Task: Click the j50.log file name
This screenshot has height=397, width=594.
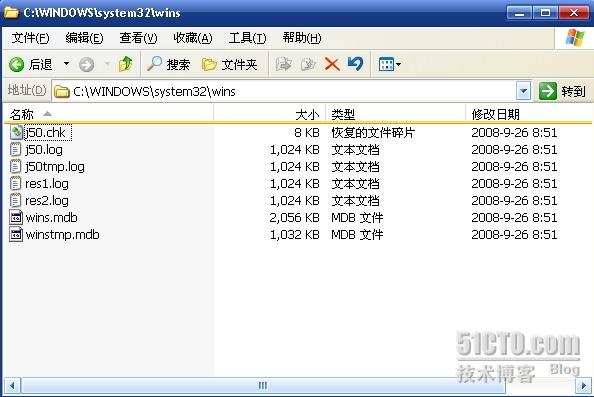Action: point(44,150)
